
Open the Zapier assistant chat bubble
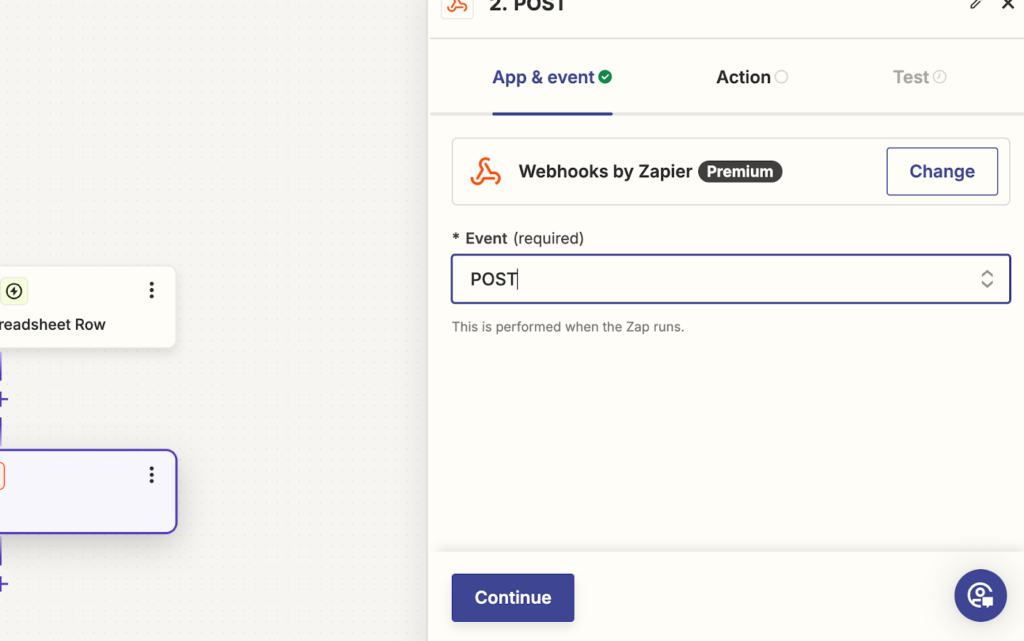pos(980,595)
